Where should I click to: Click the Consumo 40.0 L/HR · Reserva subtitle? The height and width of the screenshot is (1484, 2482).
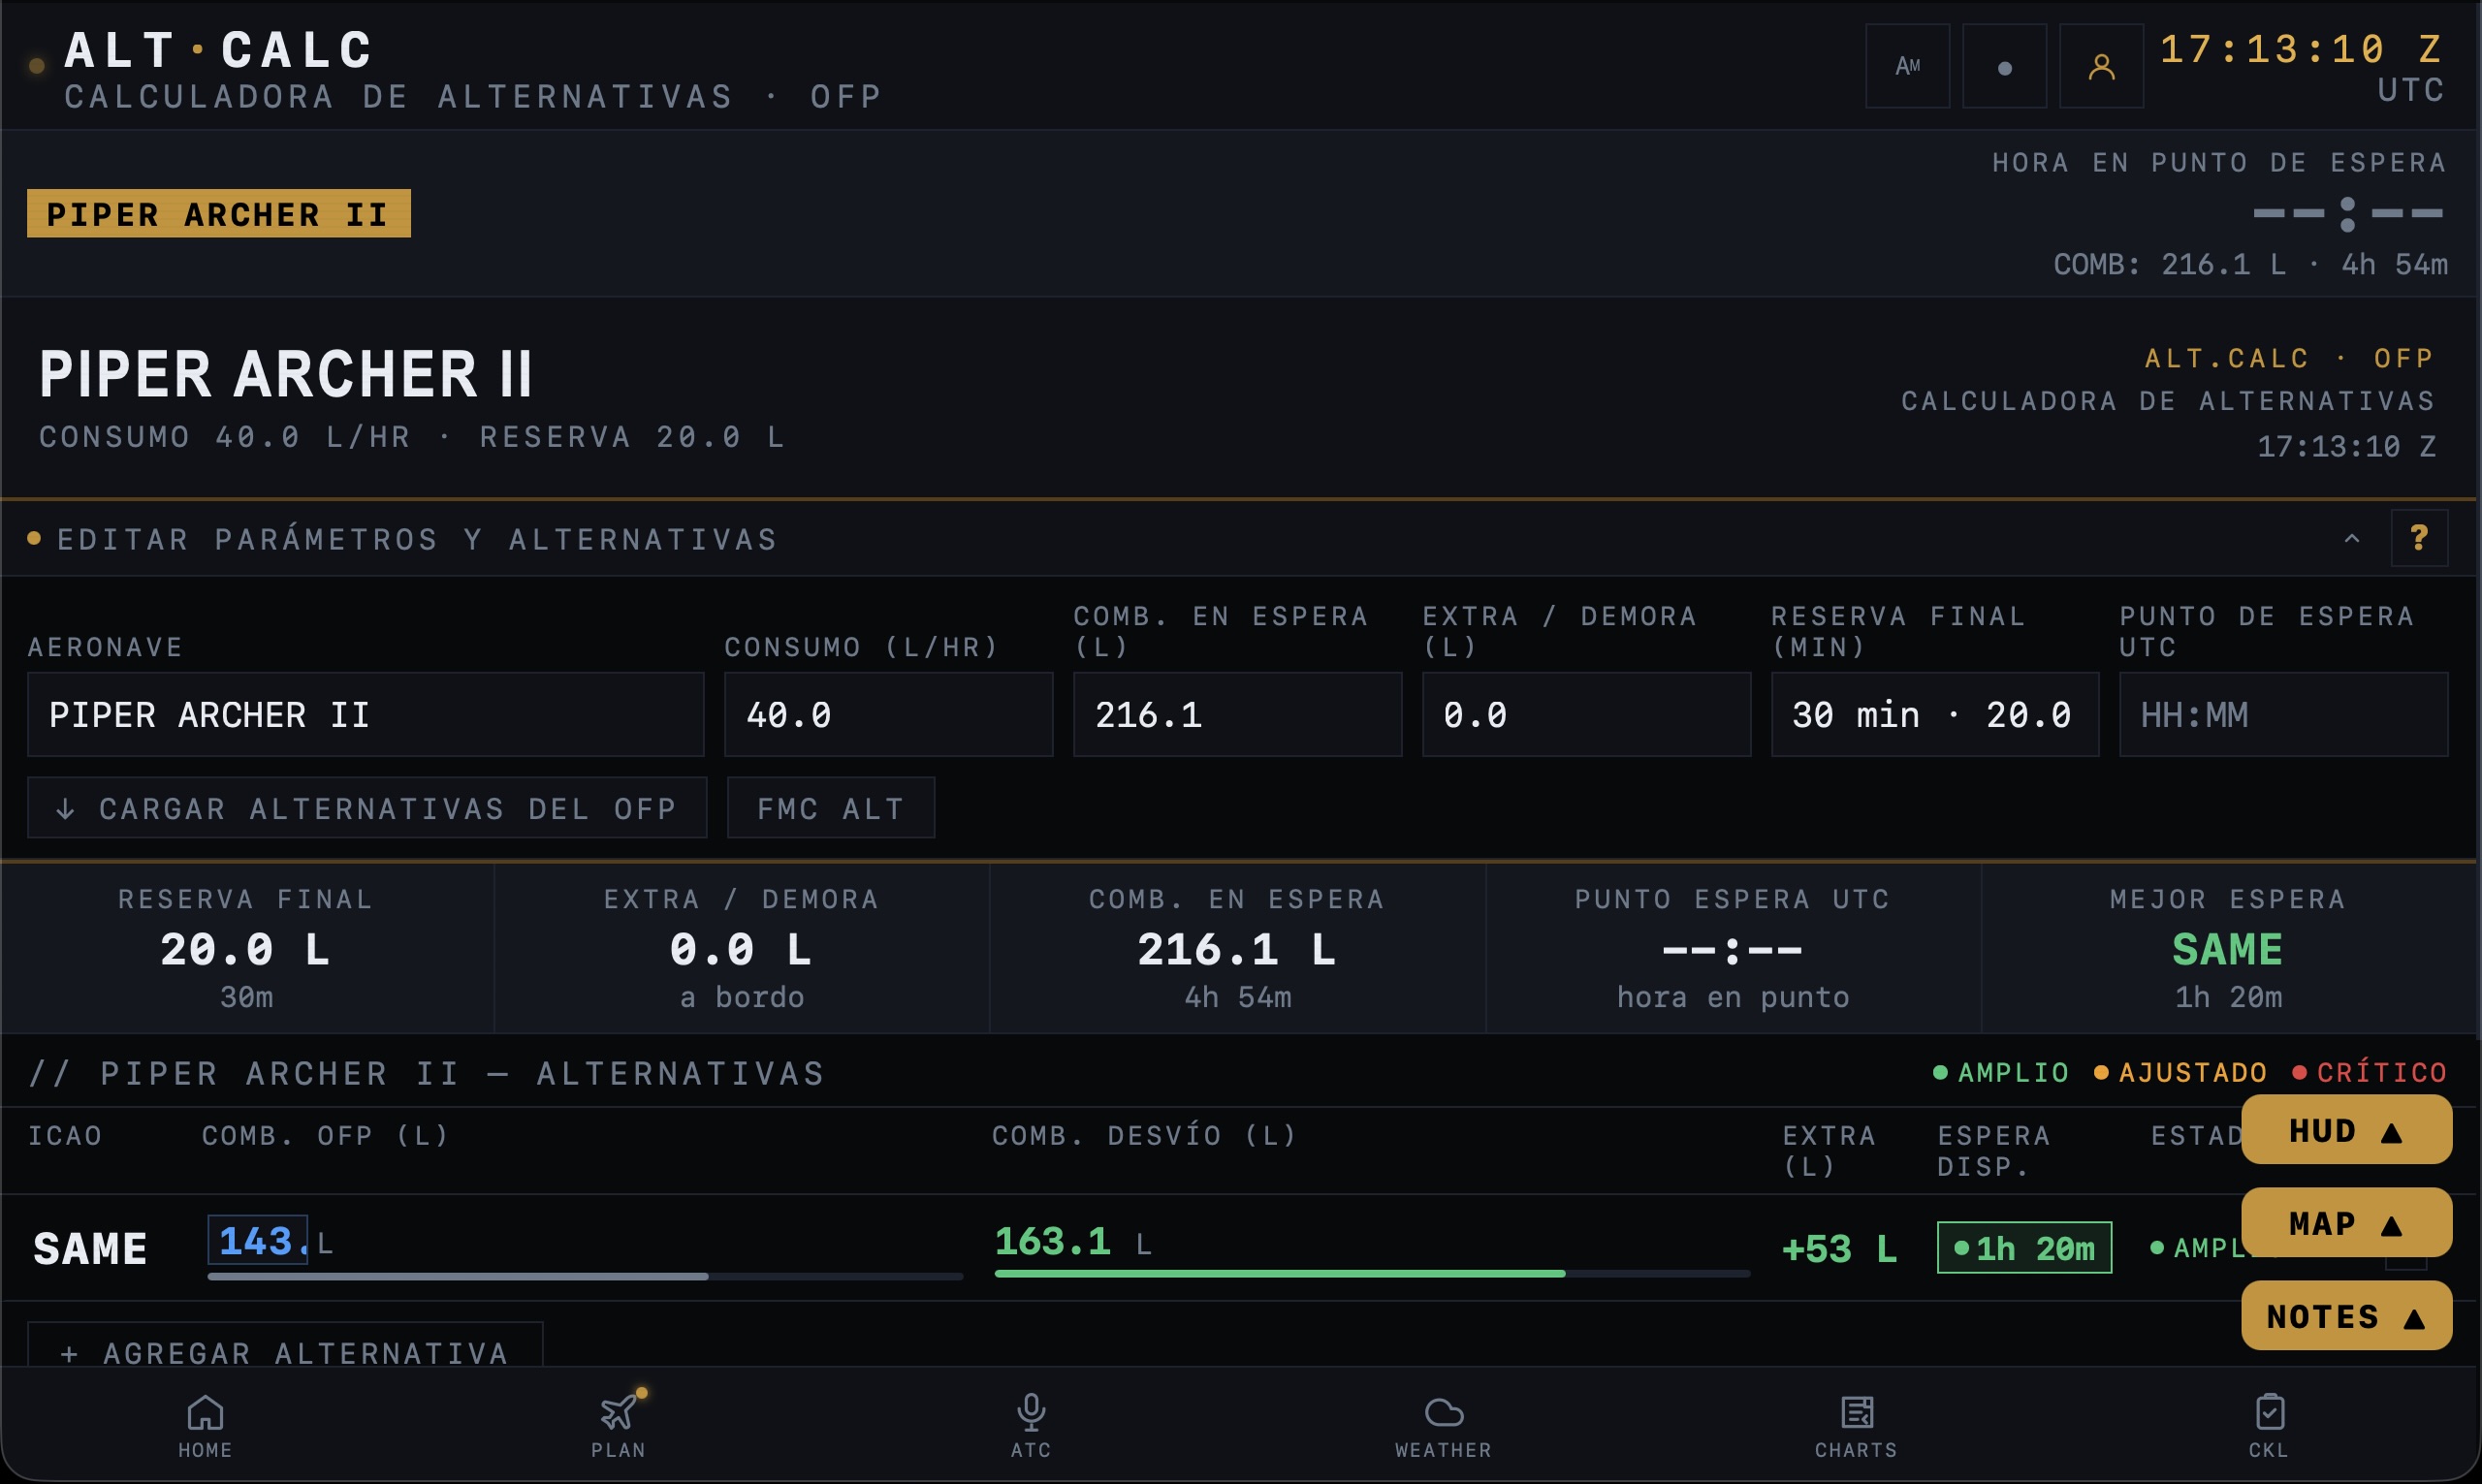(412, 437)
